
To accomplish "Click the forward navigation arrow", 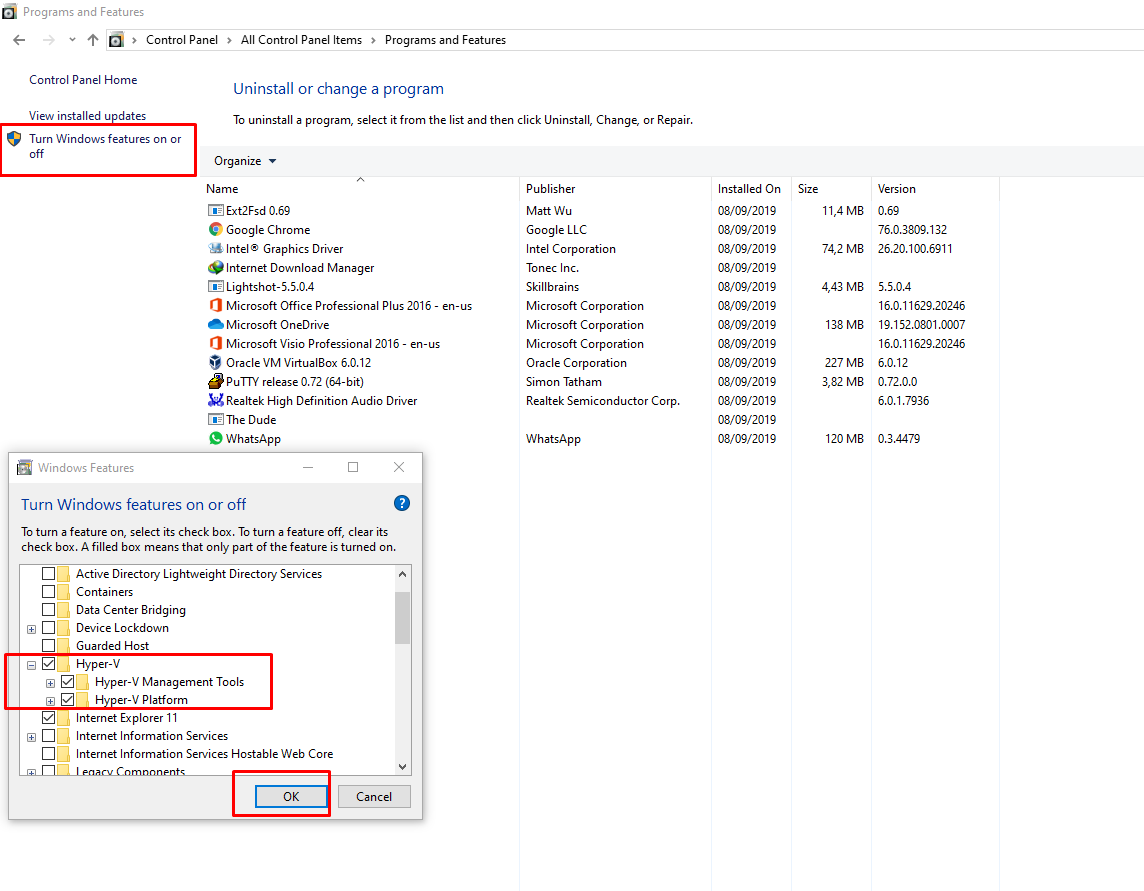I will click(x=49, y=40).
